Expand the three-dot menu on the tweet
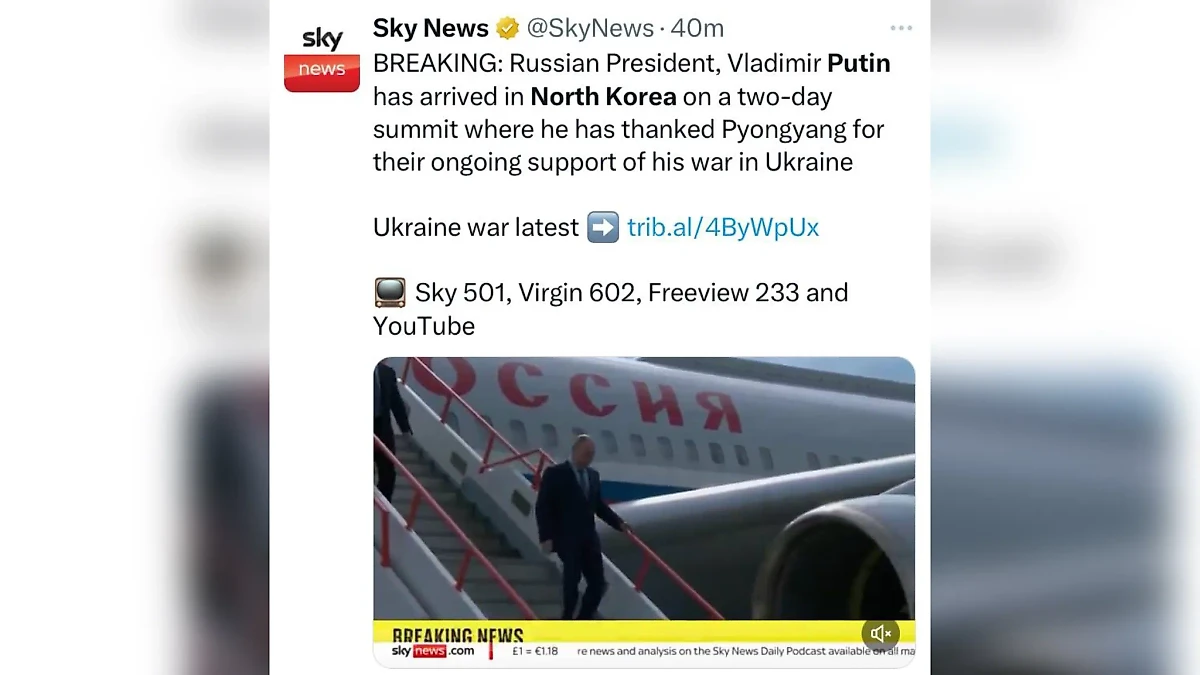The width and height of the screenshot is (1200, 675). [900, 27]
